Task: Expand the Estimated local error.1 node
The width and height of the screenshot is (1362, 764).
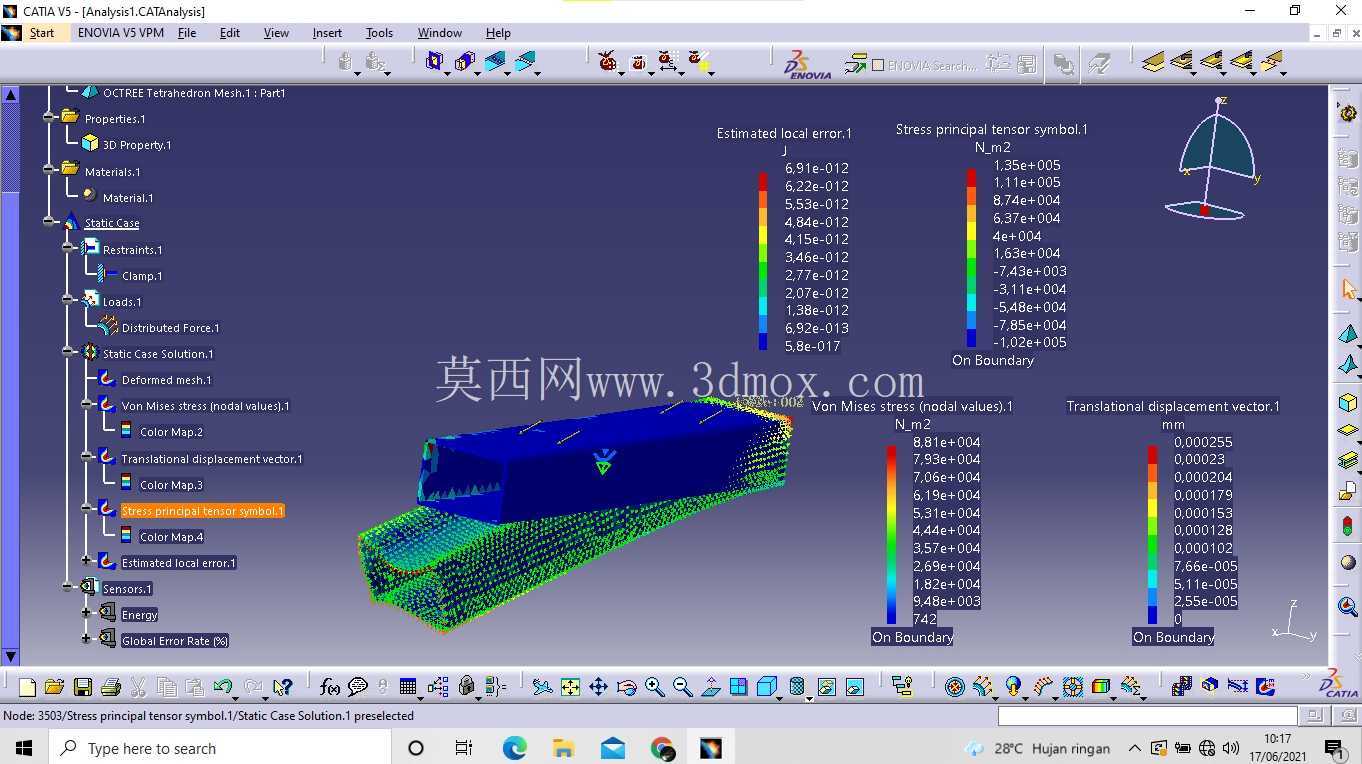Action: 87,561
